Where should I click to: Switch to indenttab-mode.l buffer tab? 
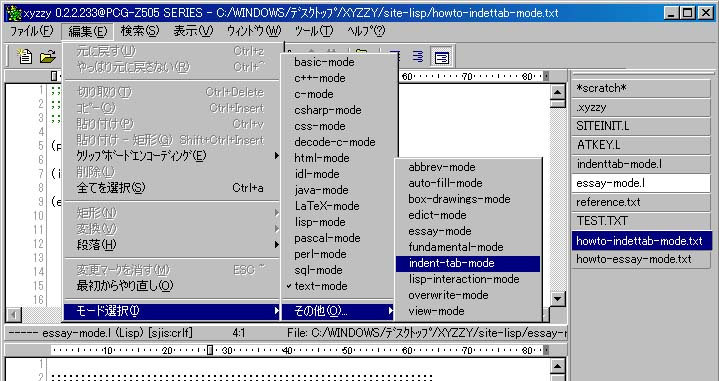(x=641, y=164)
